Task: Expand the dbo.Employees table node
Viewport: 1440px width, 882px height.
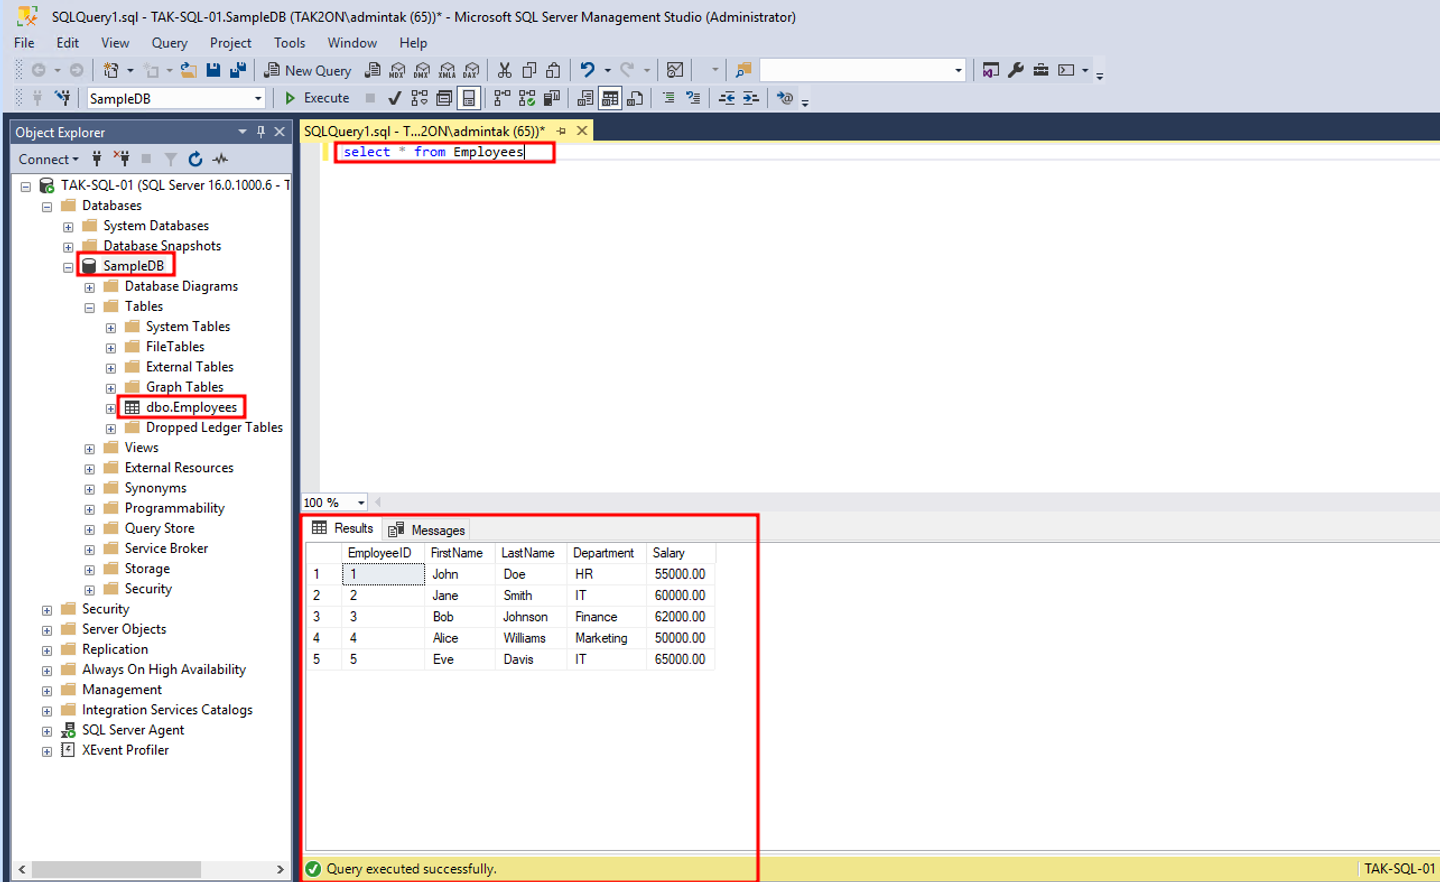Action: [111, 409]
